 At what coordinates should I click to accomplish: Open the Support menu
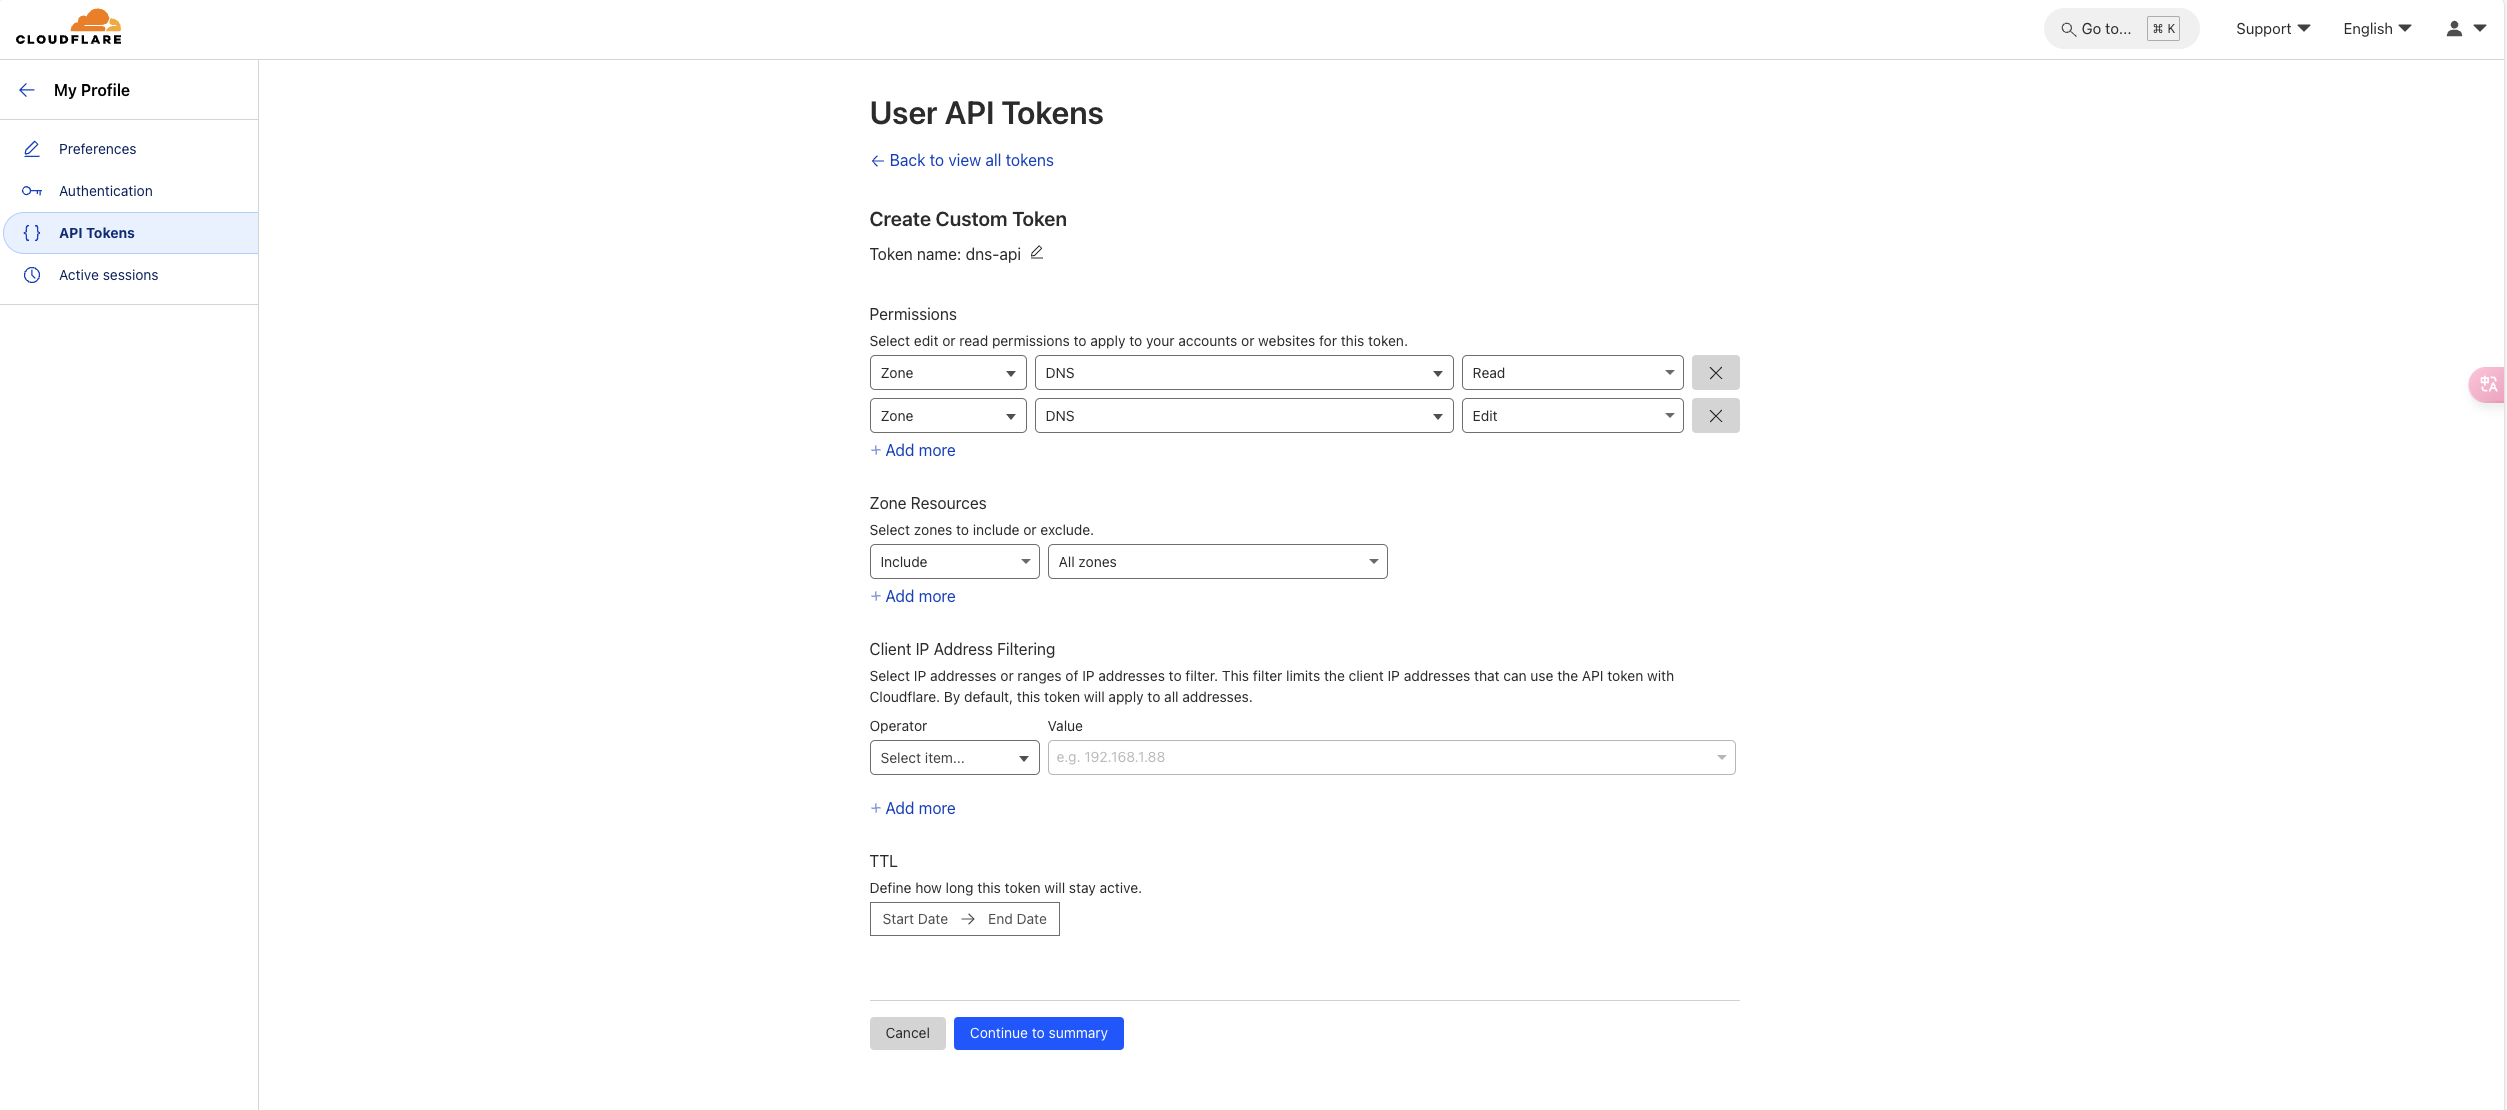[x=2272, y=28]
